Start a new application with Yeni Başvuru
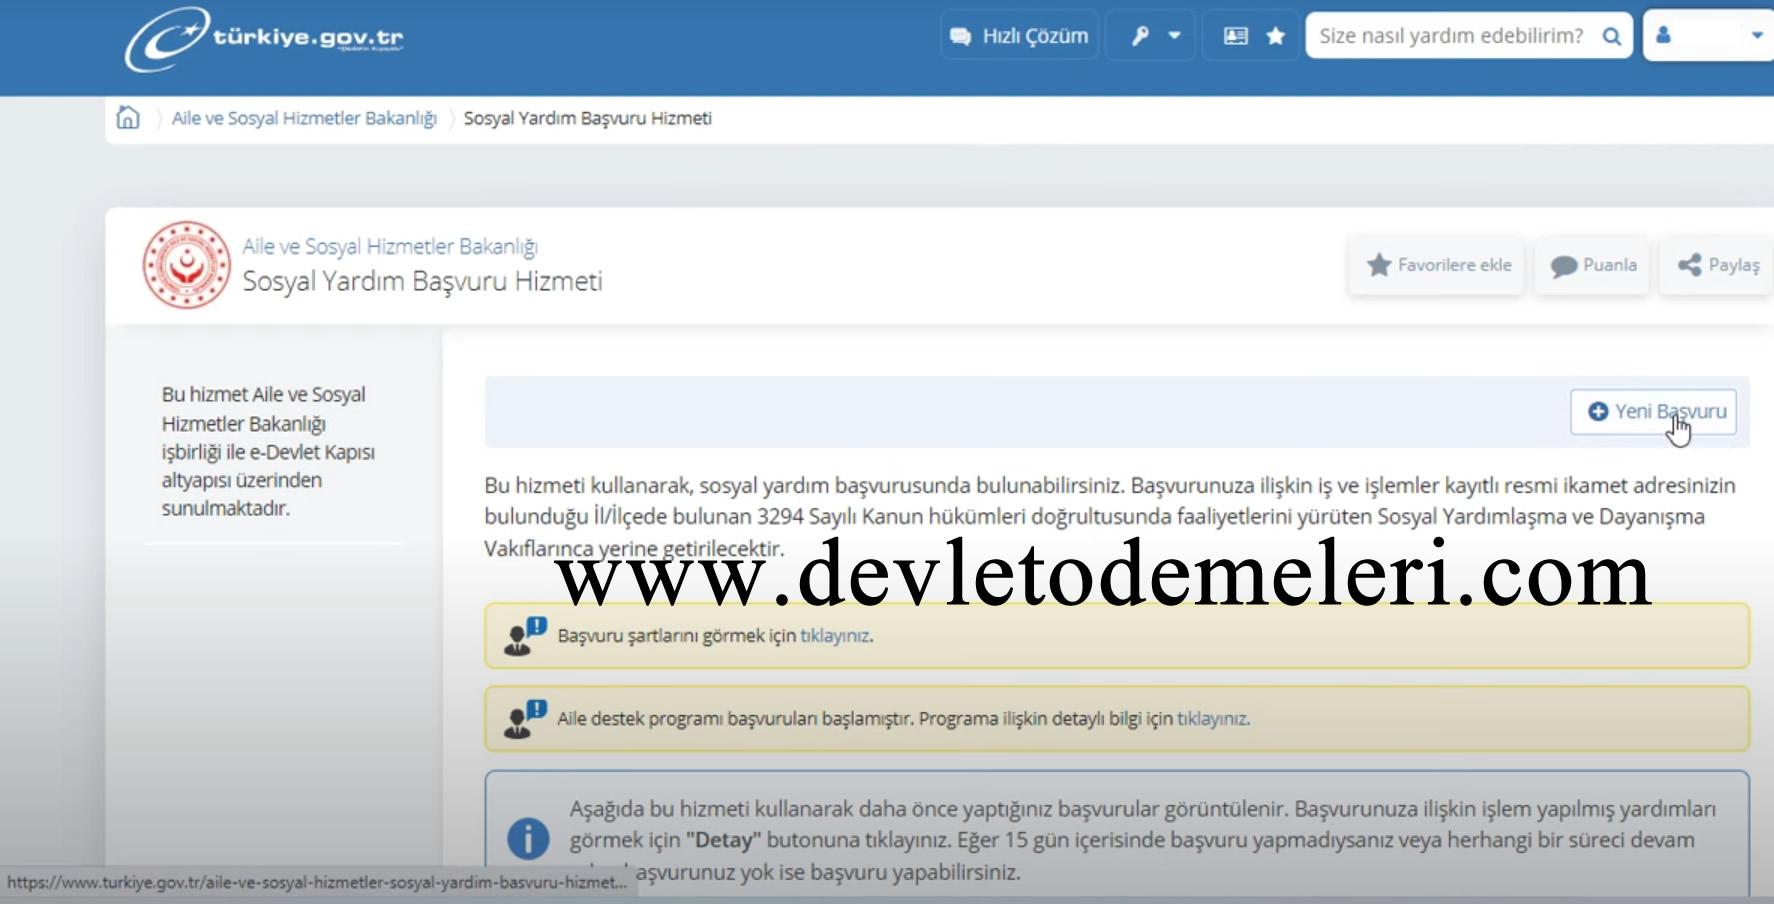Image resolution: width=1774 pixels, height=904 pixels. [1653, 412]
